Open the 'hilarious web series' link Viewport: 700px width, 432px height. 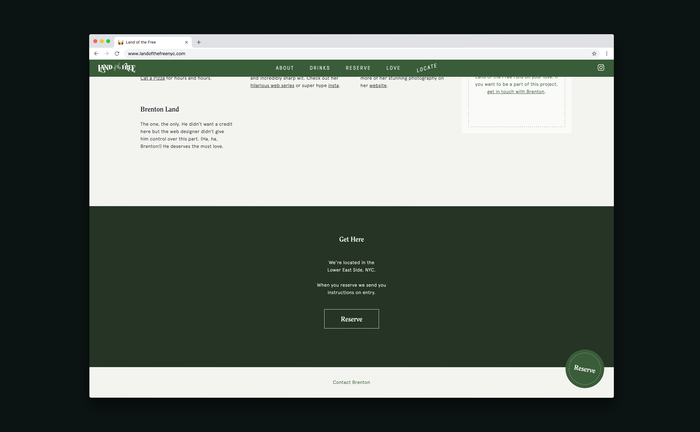pos(272,86)
